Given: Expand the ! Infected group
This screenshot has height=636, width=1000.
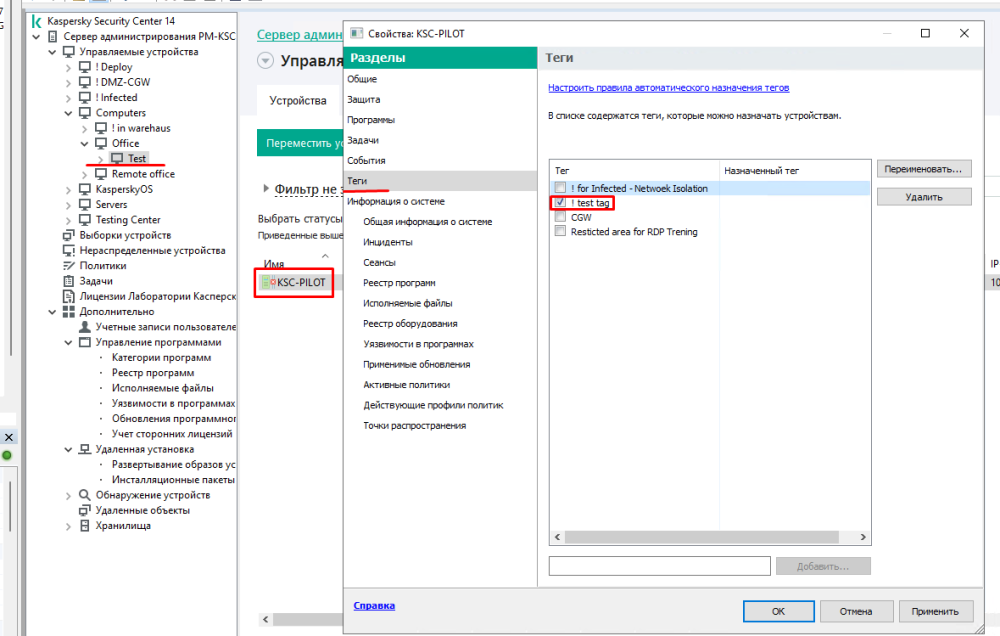Looking at the screenshot, I should (x=68, y=98).
